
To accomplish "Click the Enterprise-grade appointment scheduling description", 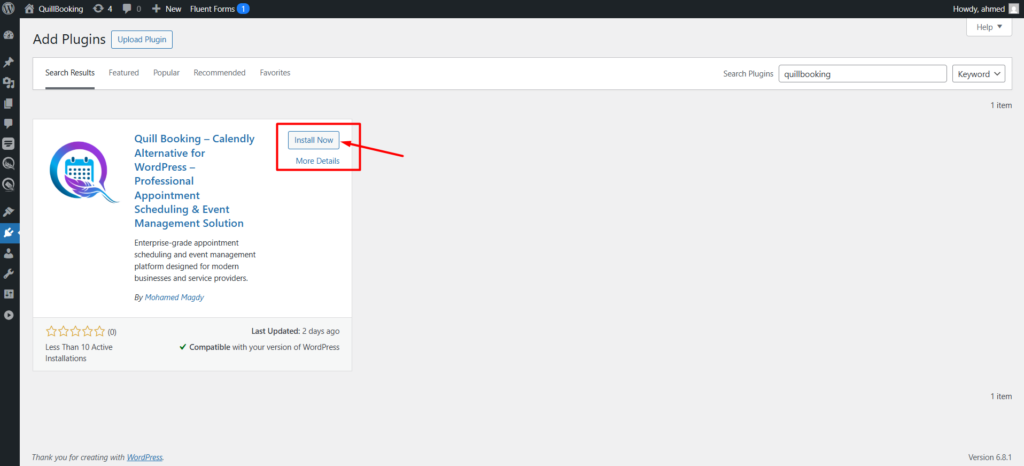I will (195, 260).
